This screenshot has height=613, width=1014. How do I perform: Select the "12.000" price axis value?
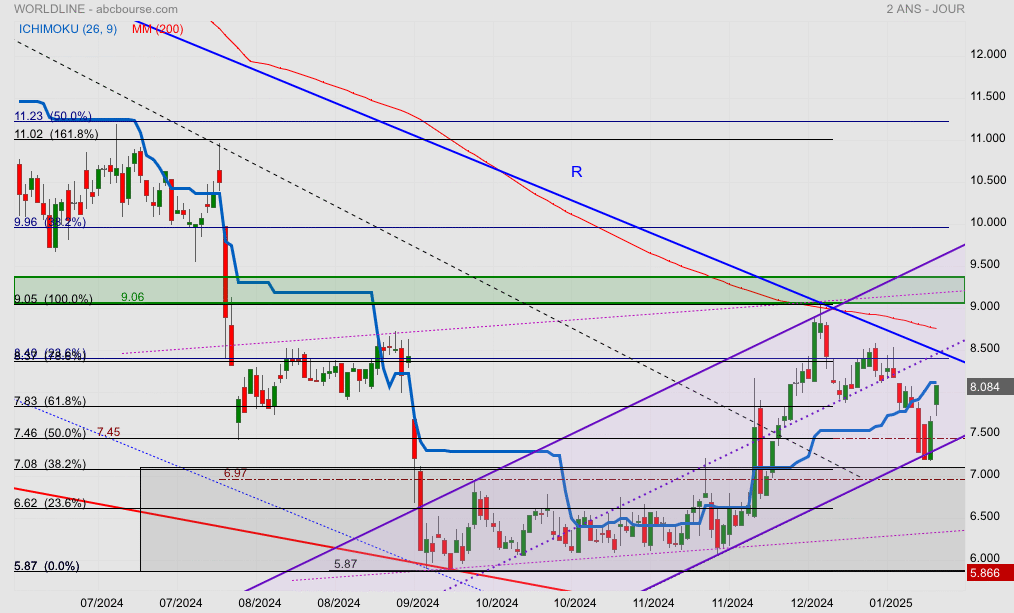pyautogui.click(x=988, y=54)
